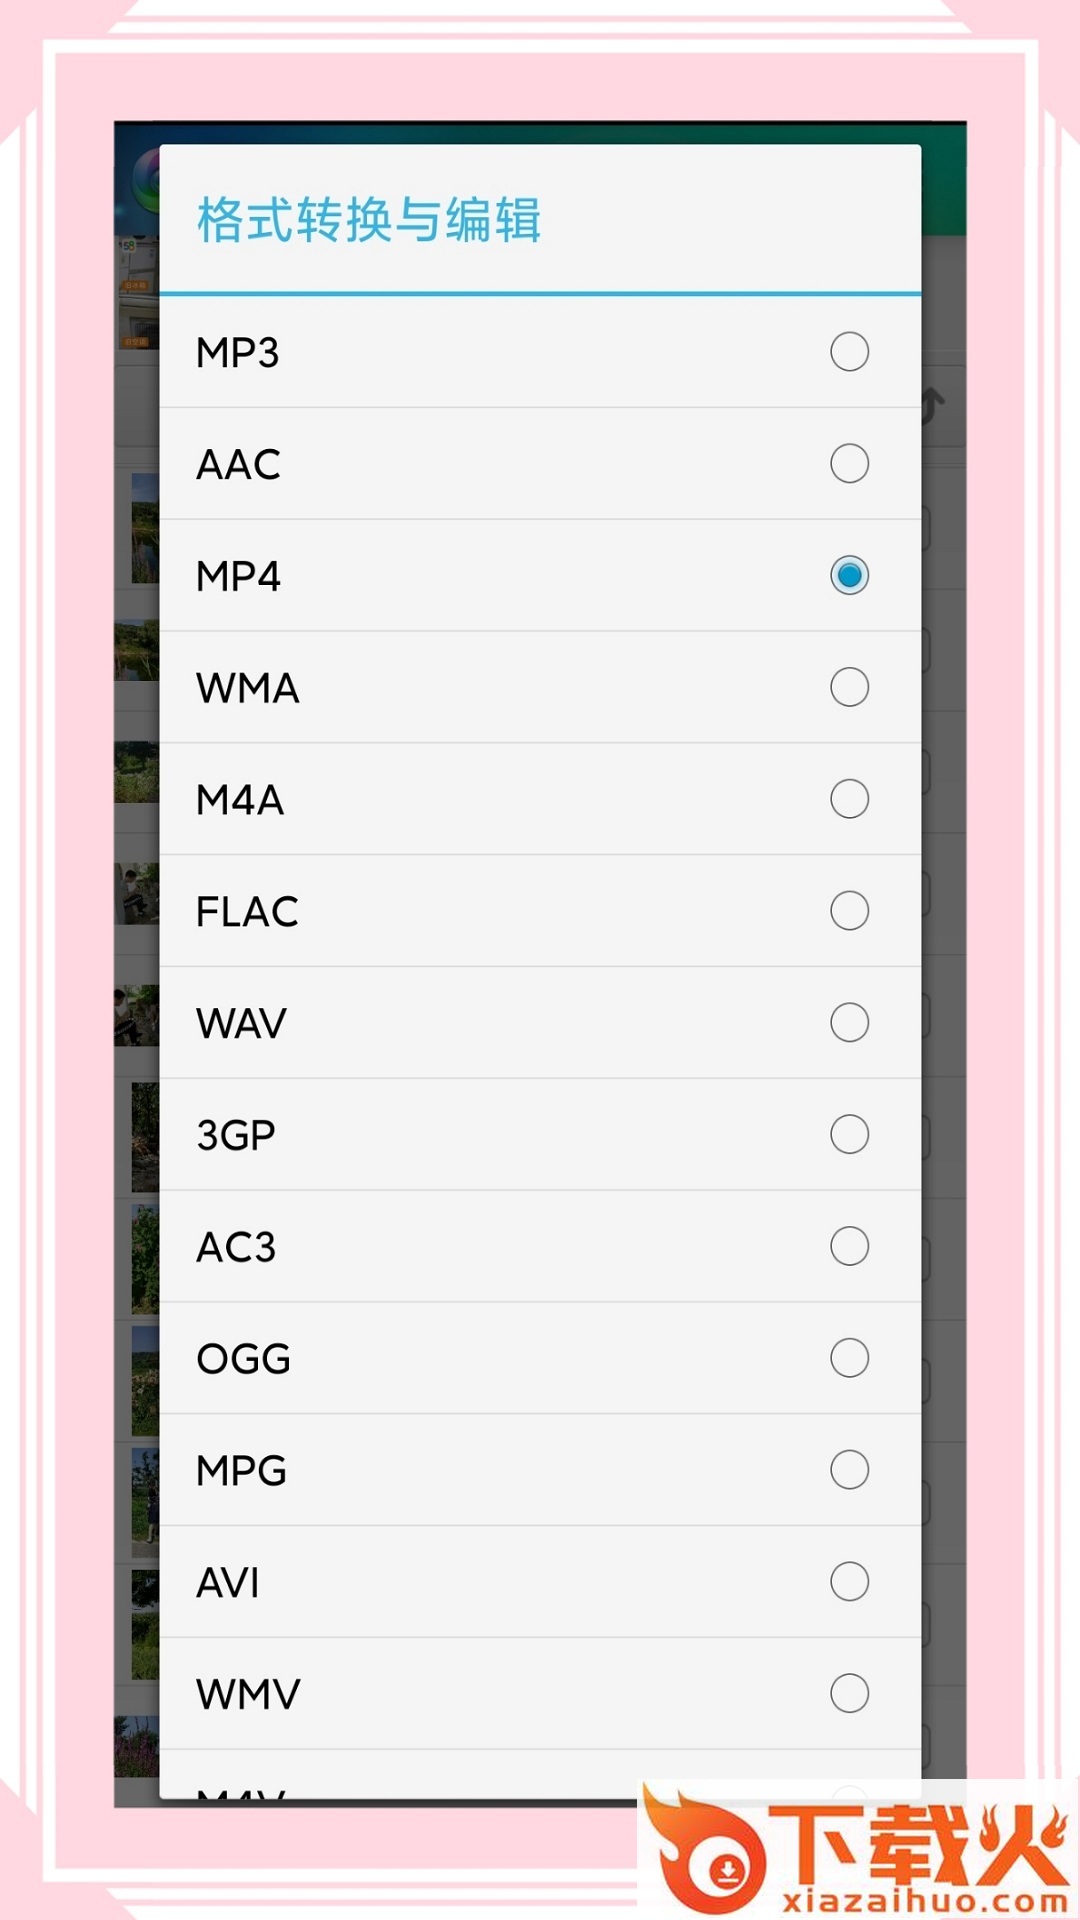This screenshot has width=1080, height=1920.
Task: Tap the AC3 format label
Action: click(236, 1247)
